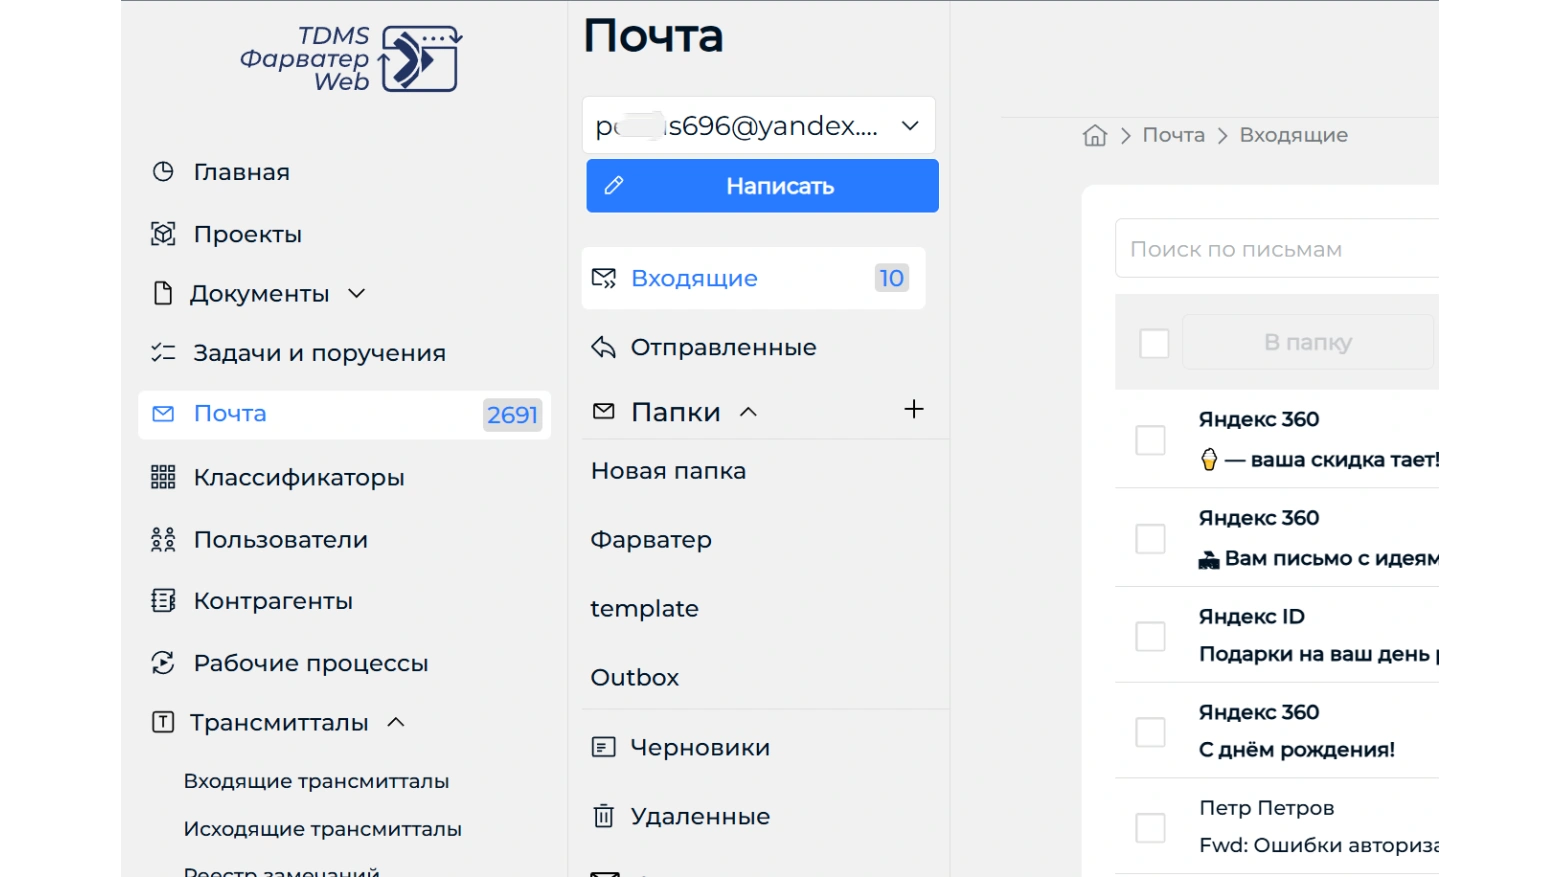This screenshot has height=877, width=1560.
Task: Click the grid icon next to Классификаторы
Action: [163, 477]
